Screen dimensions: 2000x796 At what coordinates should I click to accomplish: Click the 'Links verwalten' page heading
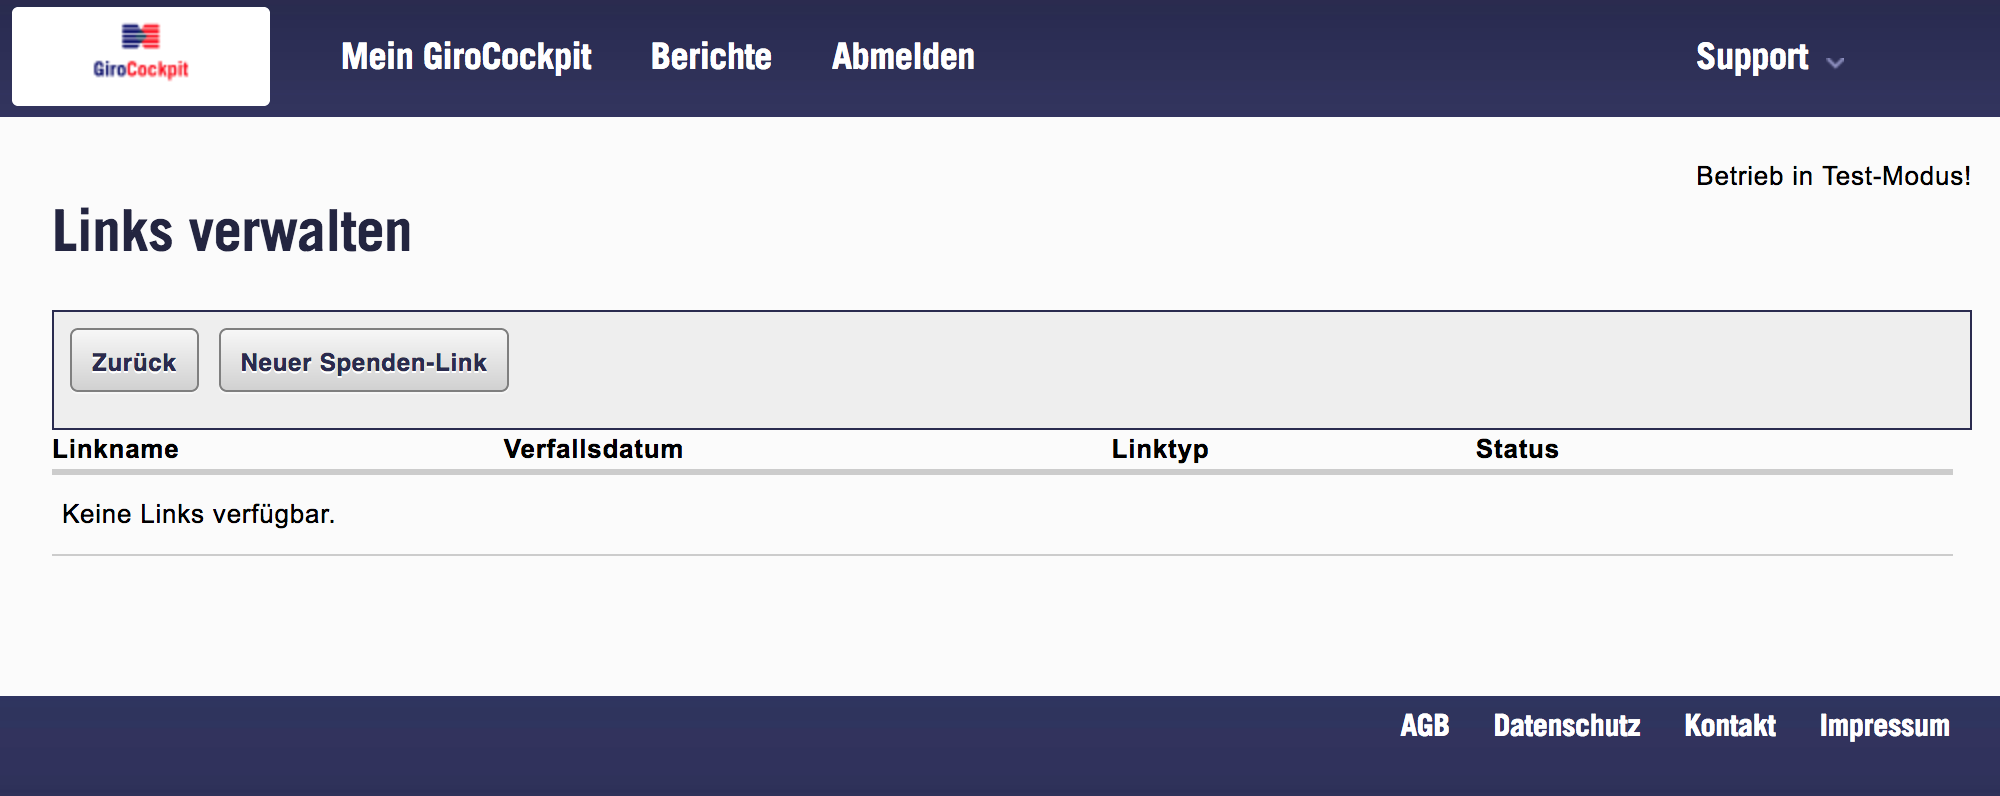[232, 231]
